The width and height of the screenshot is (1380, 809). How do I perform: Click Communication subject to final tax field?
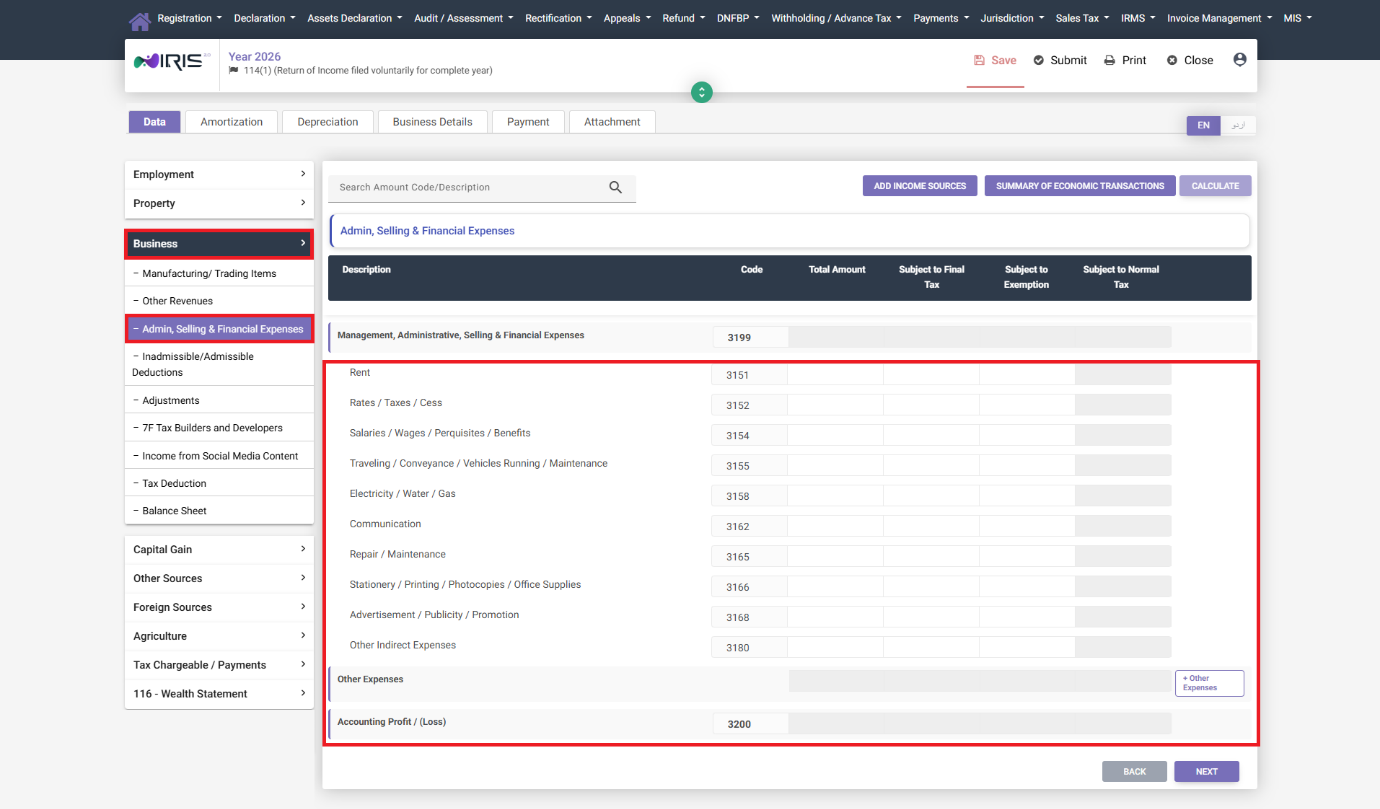tap(932, 526)
